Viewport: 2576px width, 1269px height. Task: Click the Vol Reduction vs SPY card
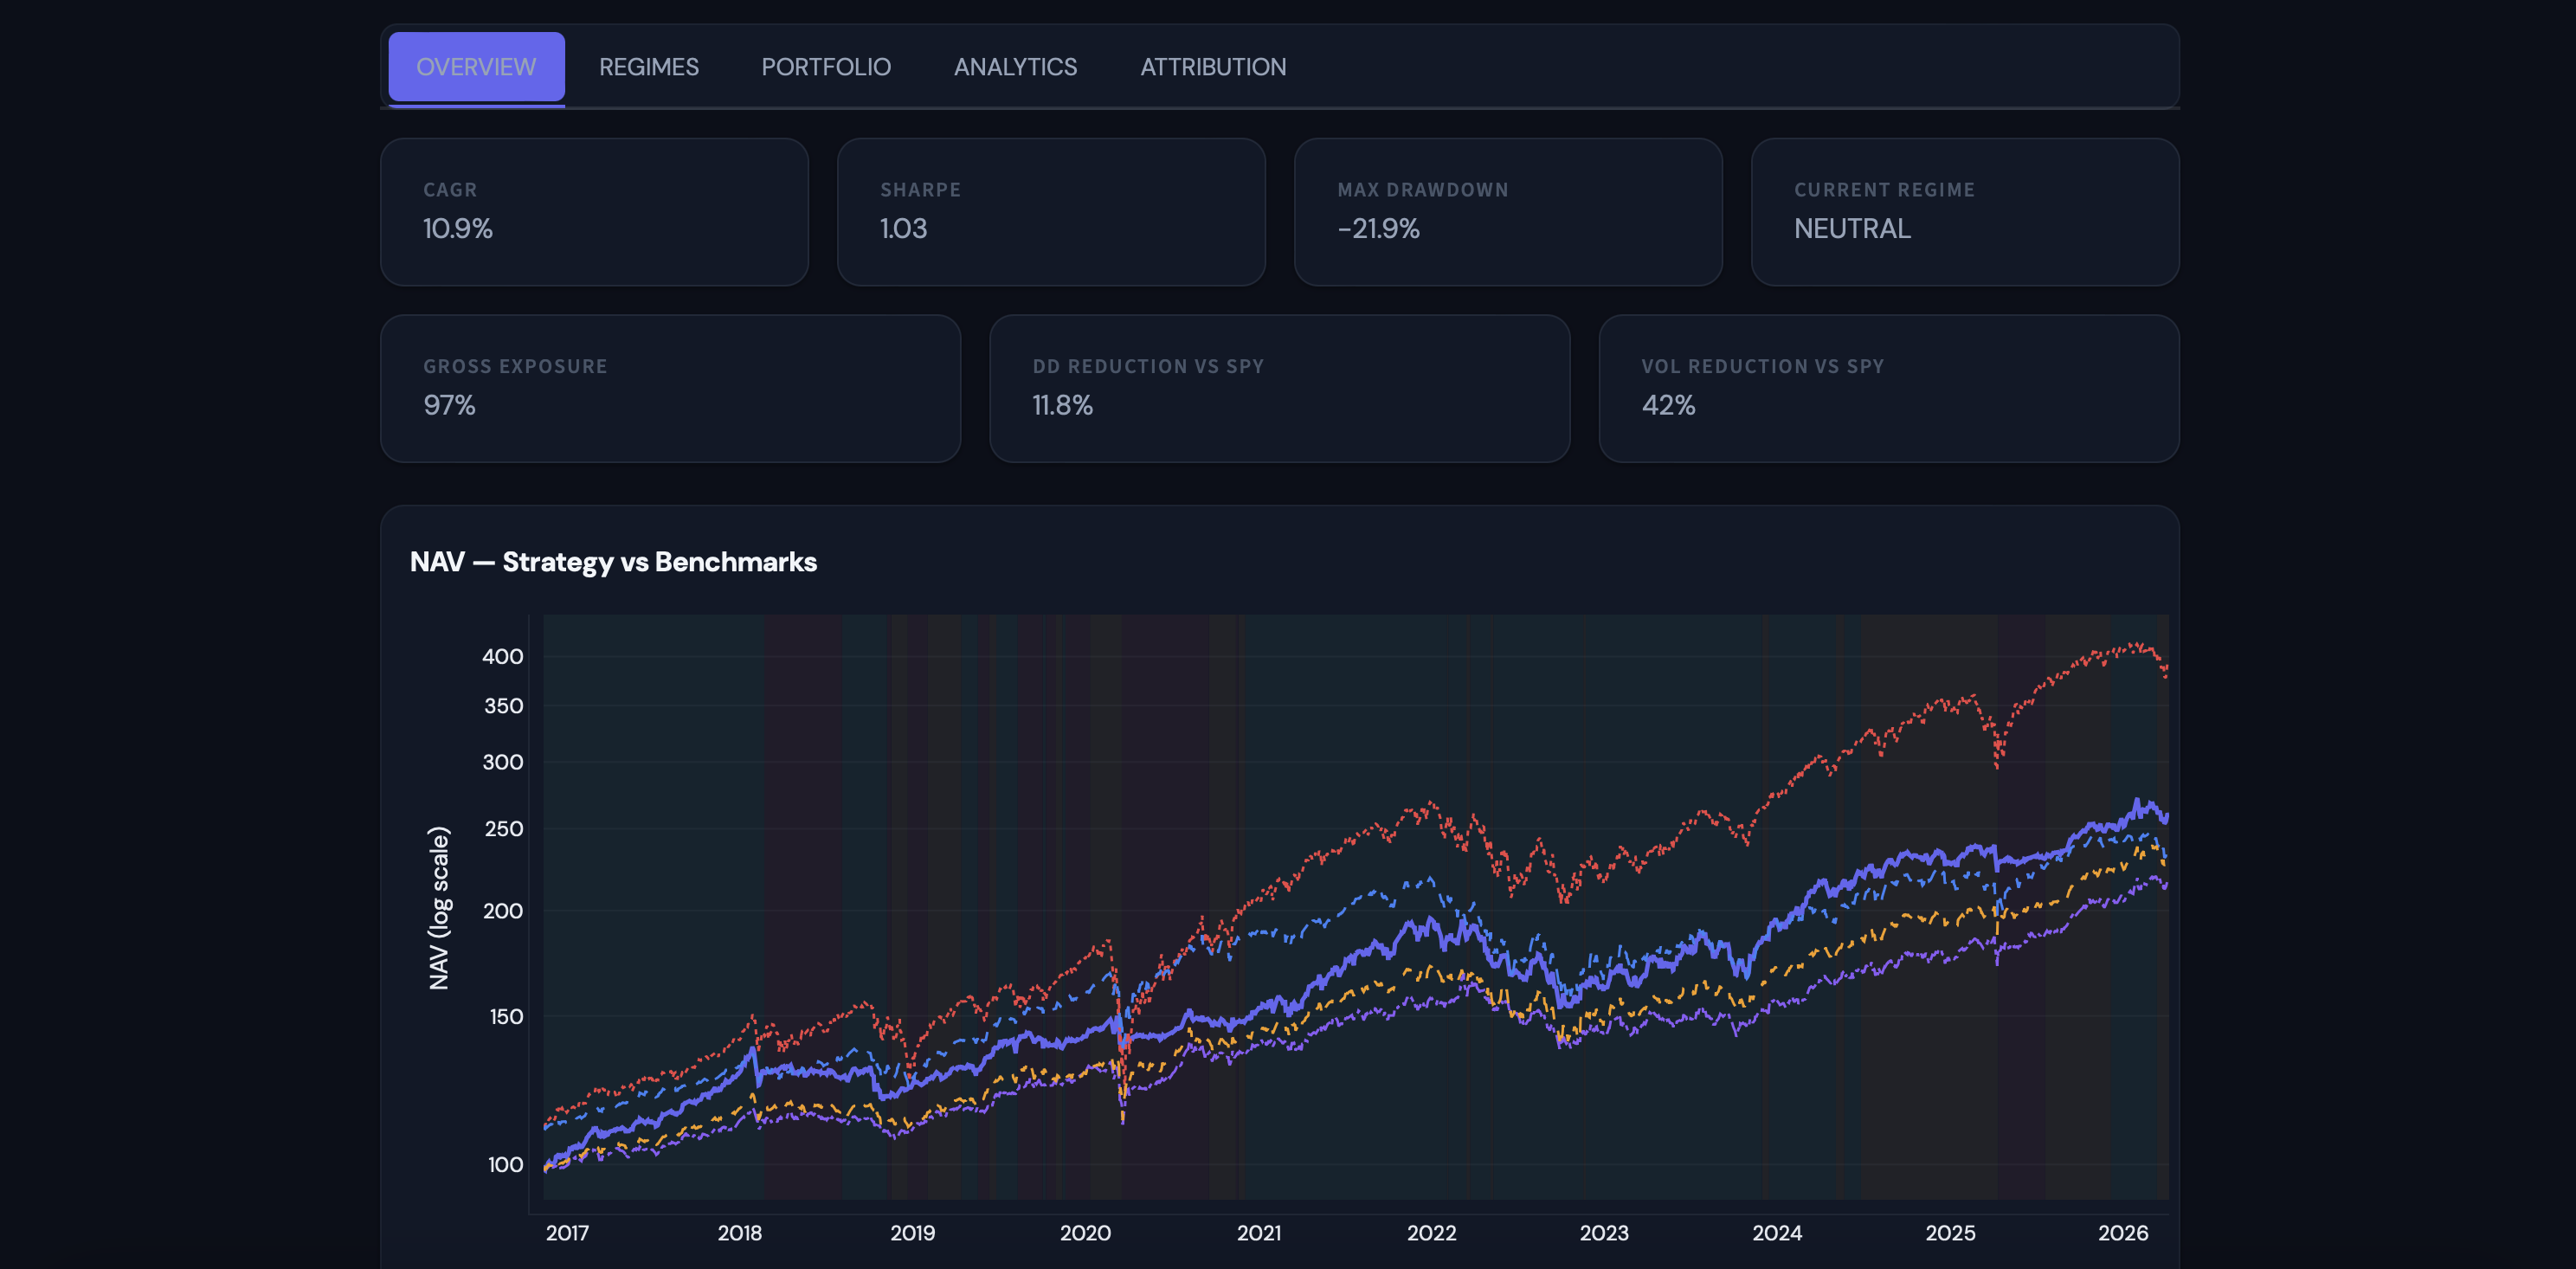[1888, 388]
